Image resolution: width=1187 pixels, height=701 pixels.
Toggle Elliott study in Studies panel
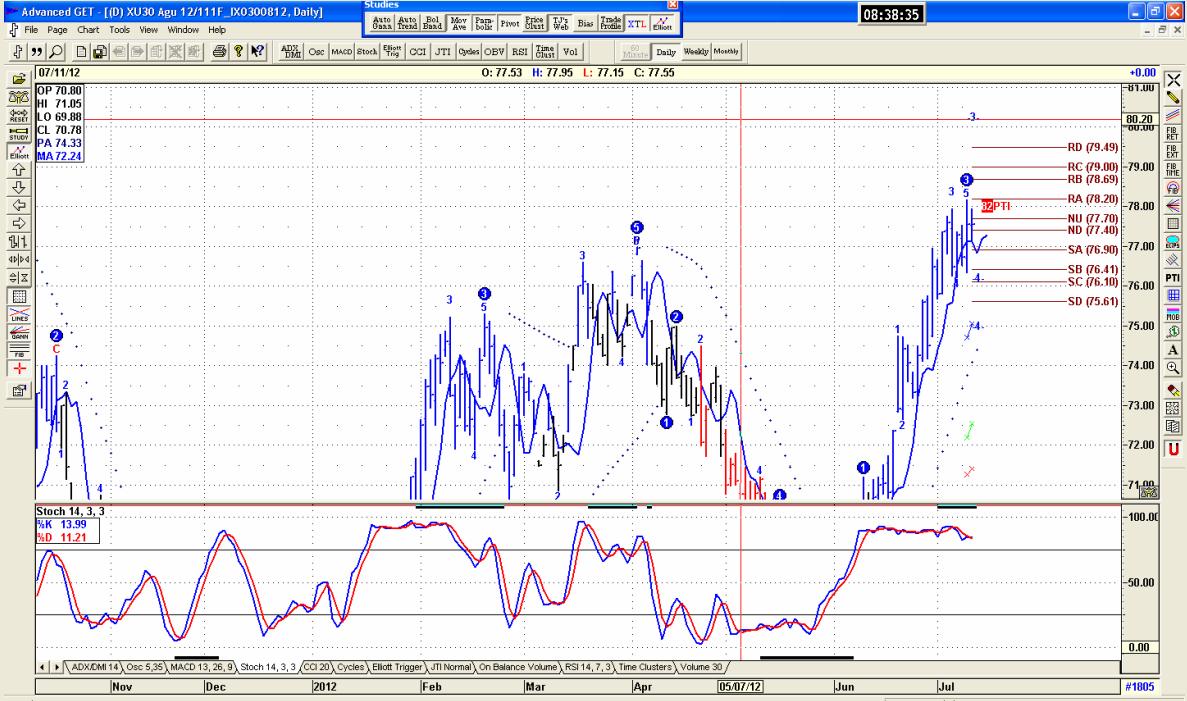click(662, 23)
